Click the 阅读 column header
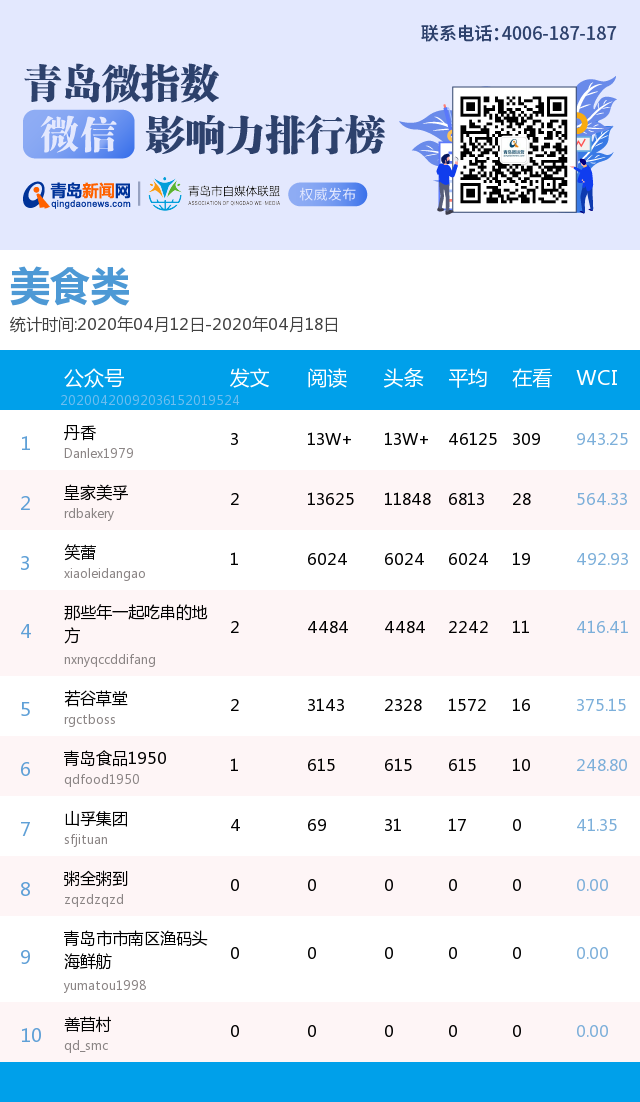The image size is (640, 1102). pos(327,378)
